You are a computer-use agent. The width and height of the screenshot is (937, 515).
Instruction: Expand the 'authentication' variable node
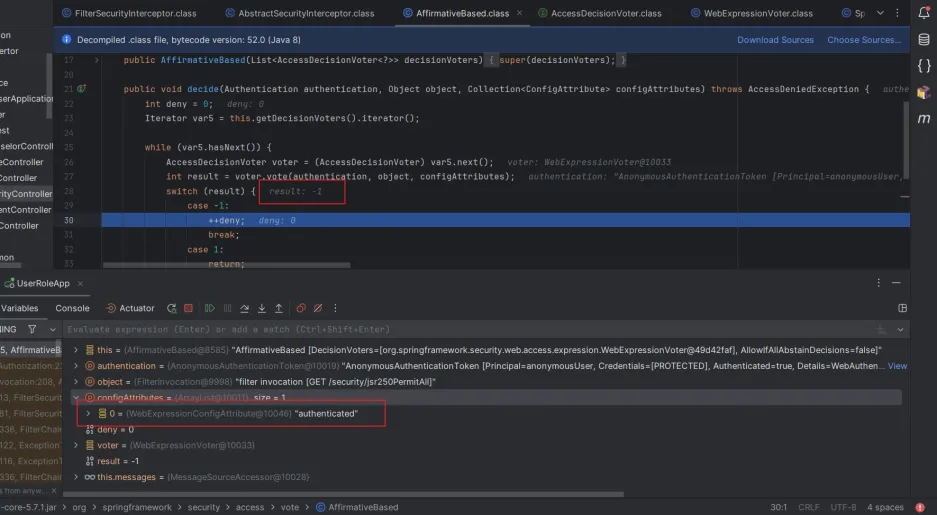tap(77, 366)
